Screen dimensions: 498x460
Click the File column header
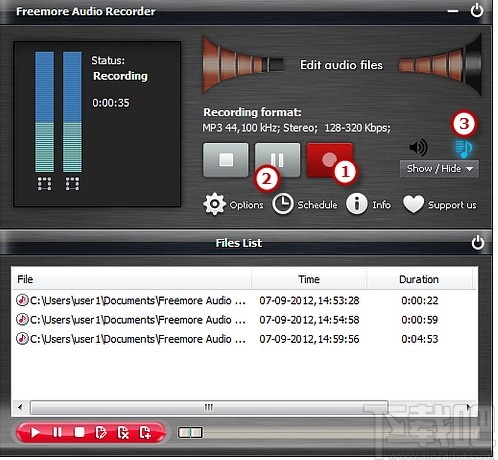click(x=131, y=279)
